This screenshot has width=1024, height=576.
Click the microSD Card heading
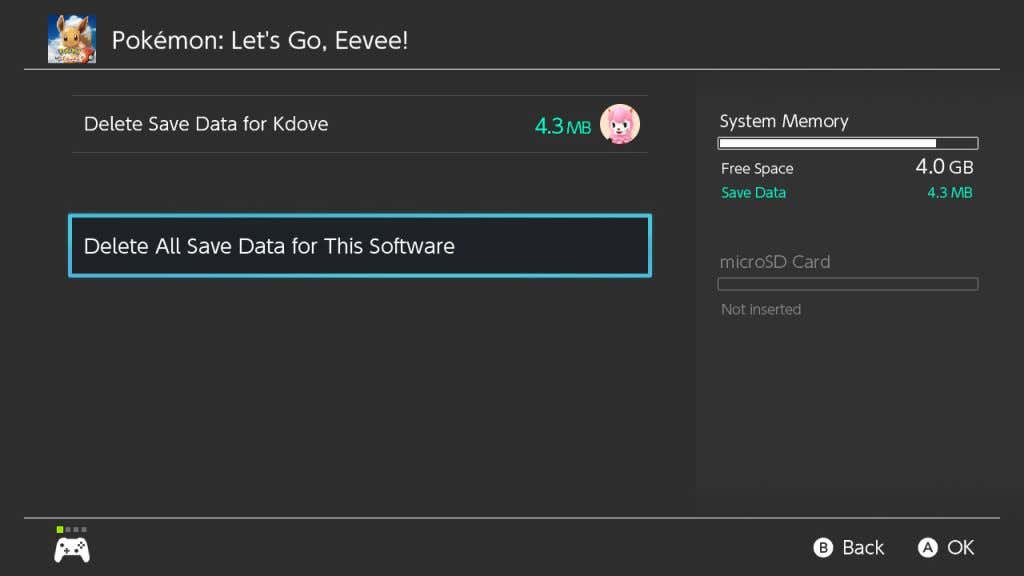(775, 262)
